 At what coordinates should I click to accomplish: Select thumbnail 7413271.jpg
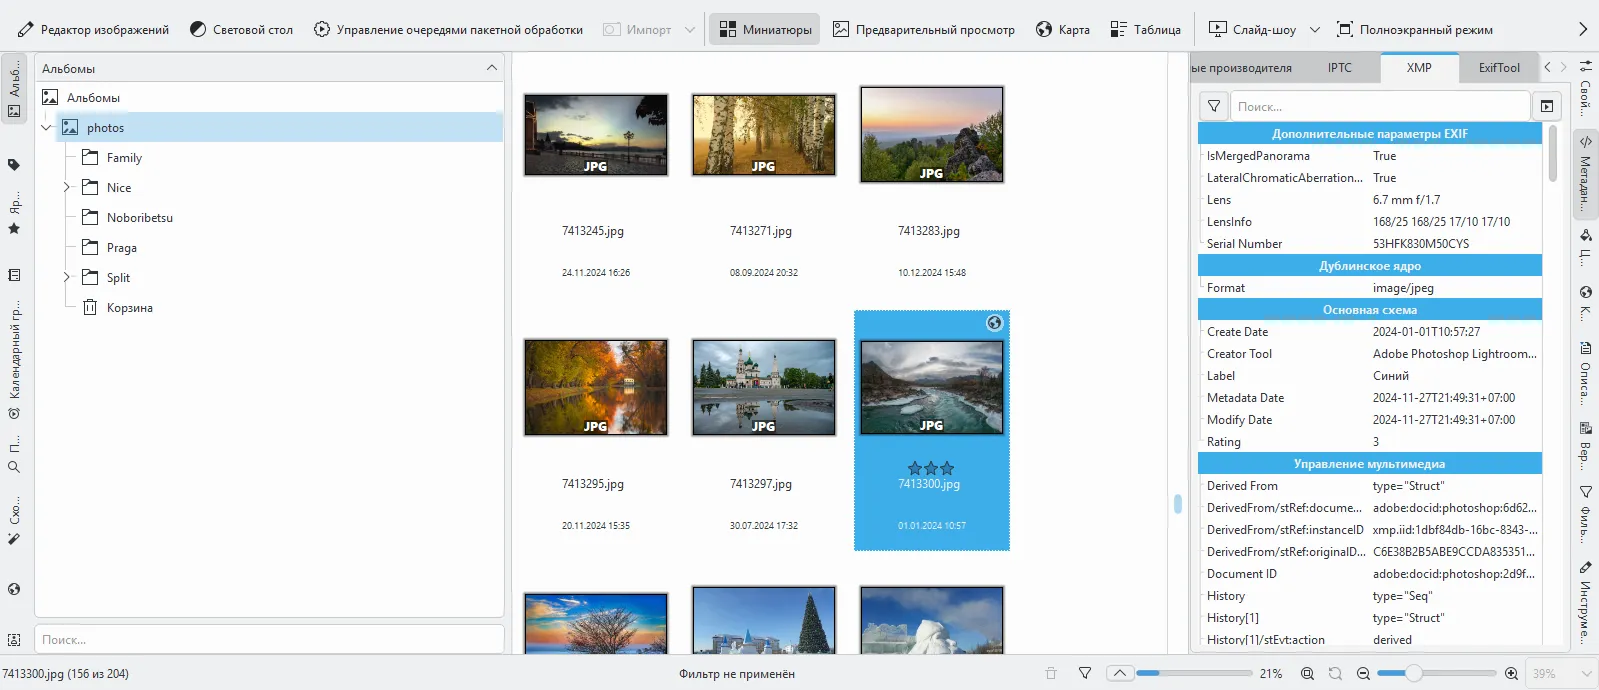[x=764, y=135]
